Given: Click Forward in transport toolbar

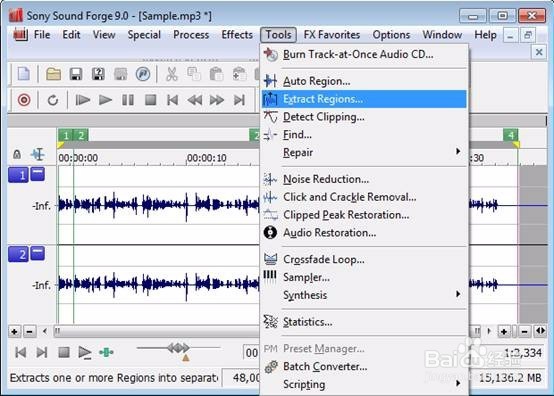Looking at the screenshot, I should pos(217,100).
